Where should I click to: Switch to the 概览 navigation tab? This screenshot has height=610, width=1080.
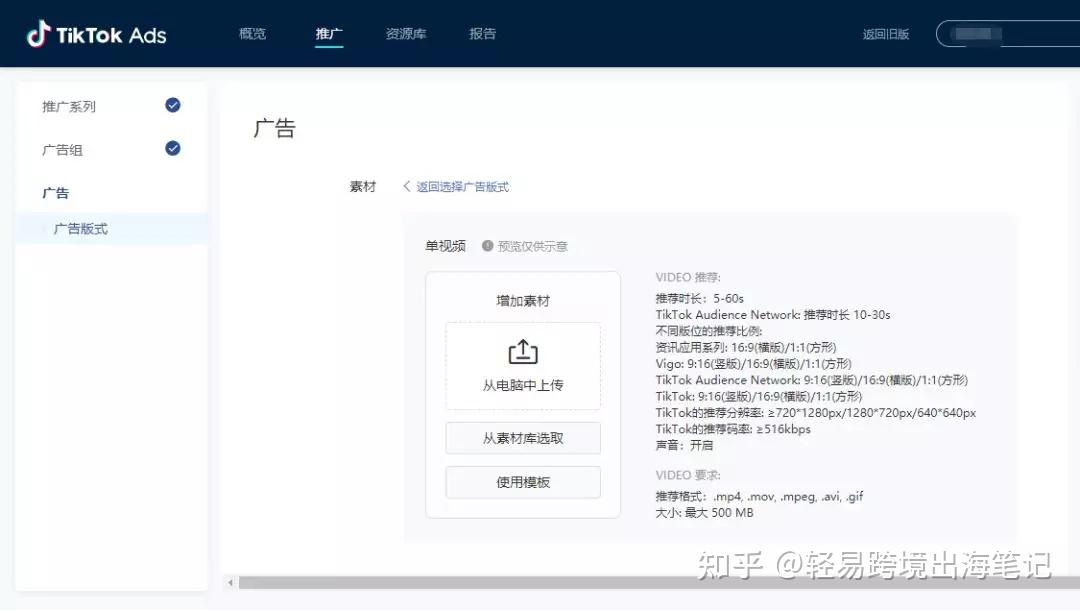pos(252,33)
